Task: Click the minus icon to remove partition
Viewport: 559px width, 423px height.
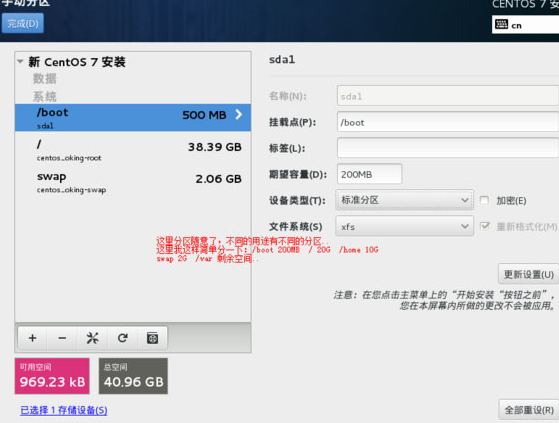Action: click(62, 338)
